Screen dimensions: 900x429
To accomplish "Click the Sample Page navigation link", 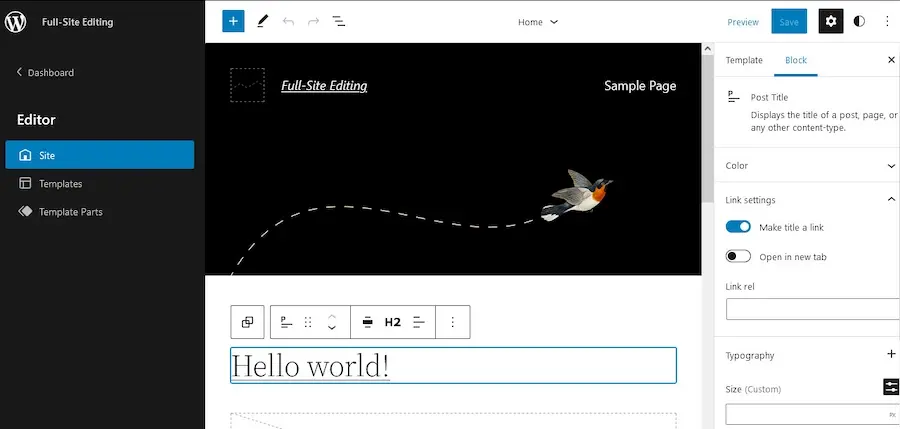I will tap(640, 86).
